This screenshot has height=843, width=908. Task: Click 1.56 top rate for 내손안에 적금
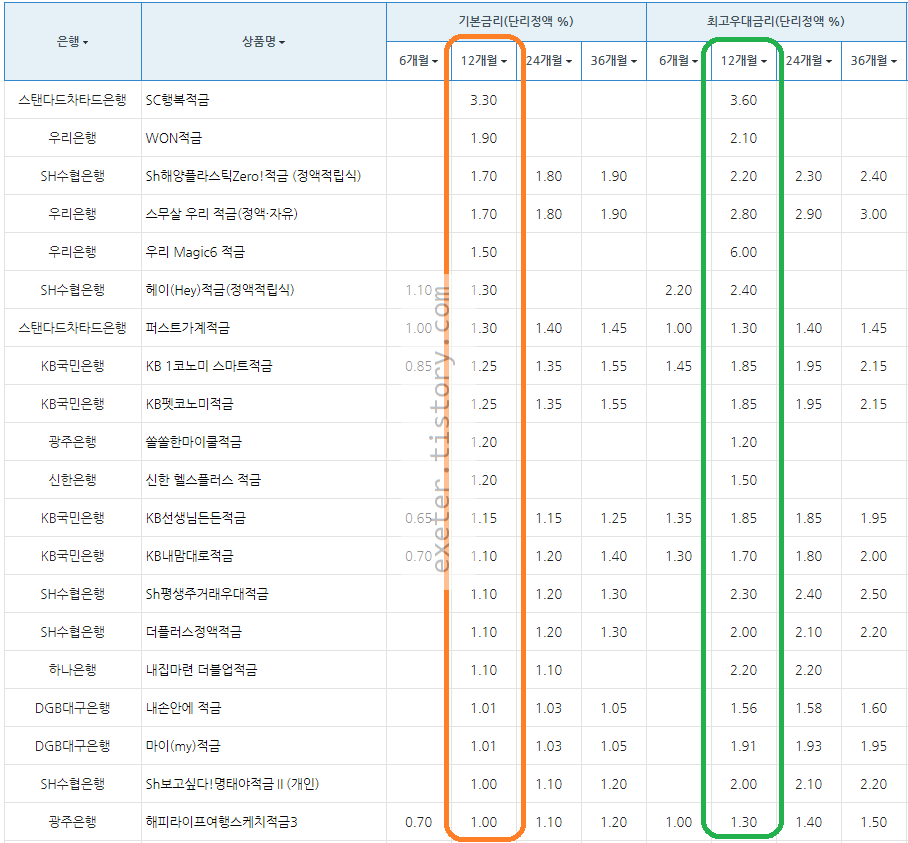(x=744, y=708)
